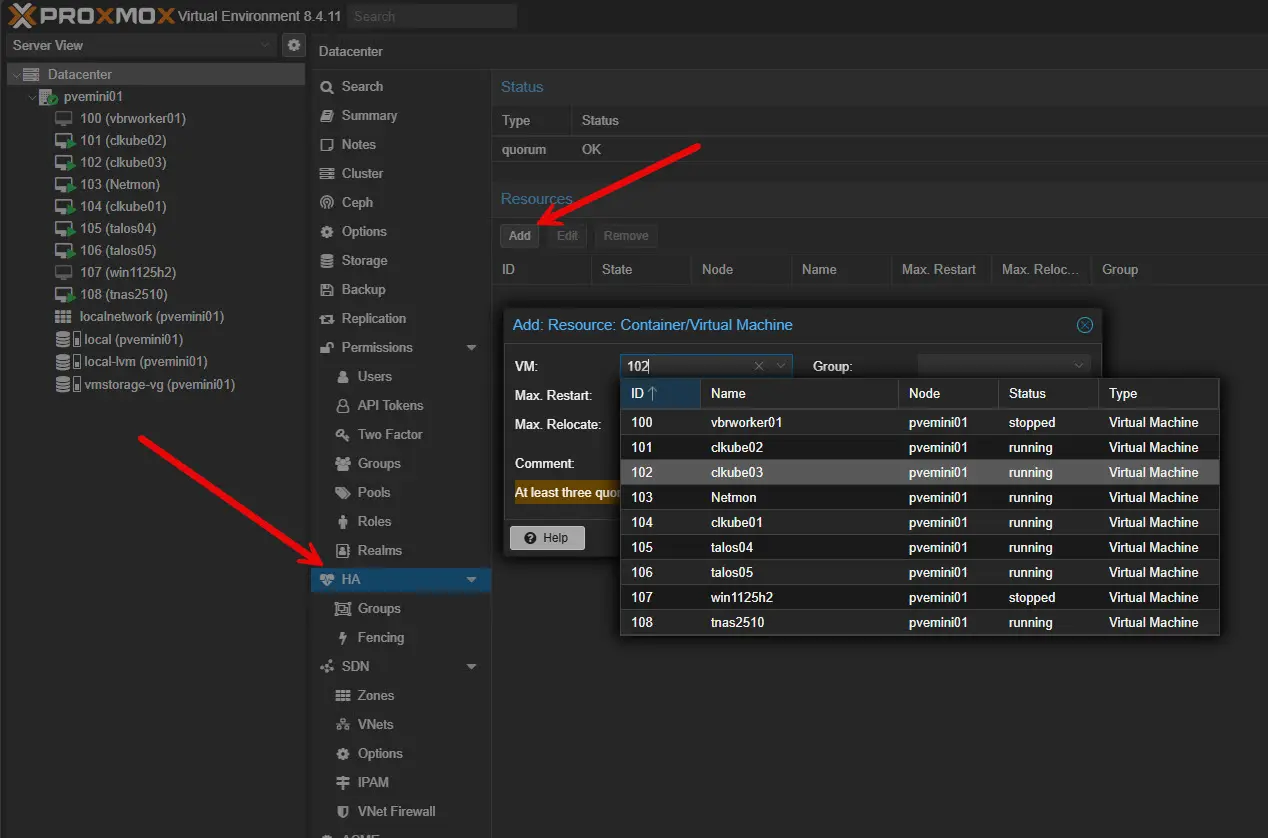Select the Backup menu item
This screenshot has height=838, width=1268.
pos(363,290)
